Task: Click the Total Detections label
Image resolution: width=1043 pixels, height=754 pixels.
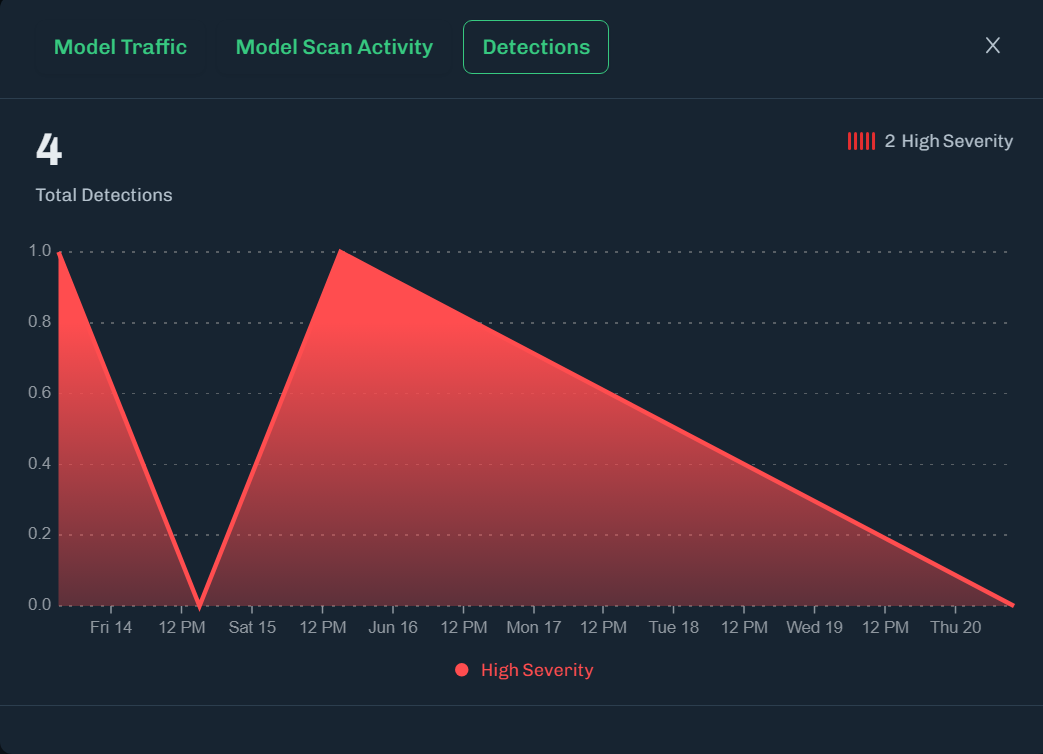Action: (x=104, y=195)
